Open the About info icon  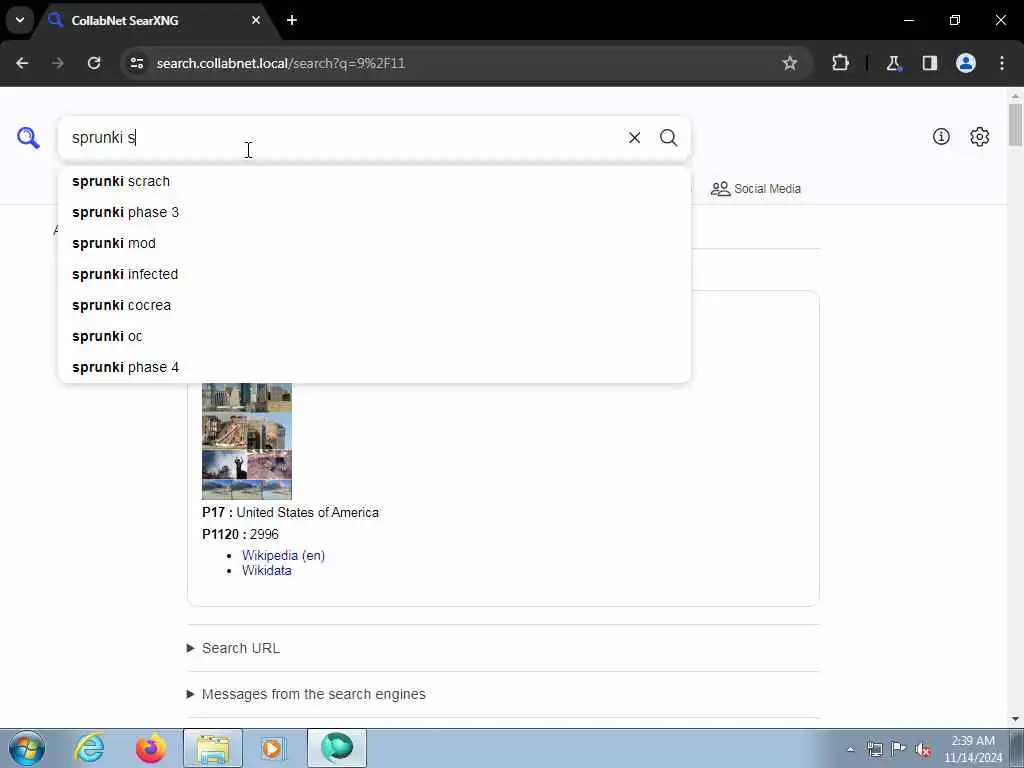coord(941,136)
